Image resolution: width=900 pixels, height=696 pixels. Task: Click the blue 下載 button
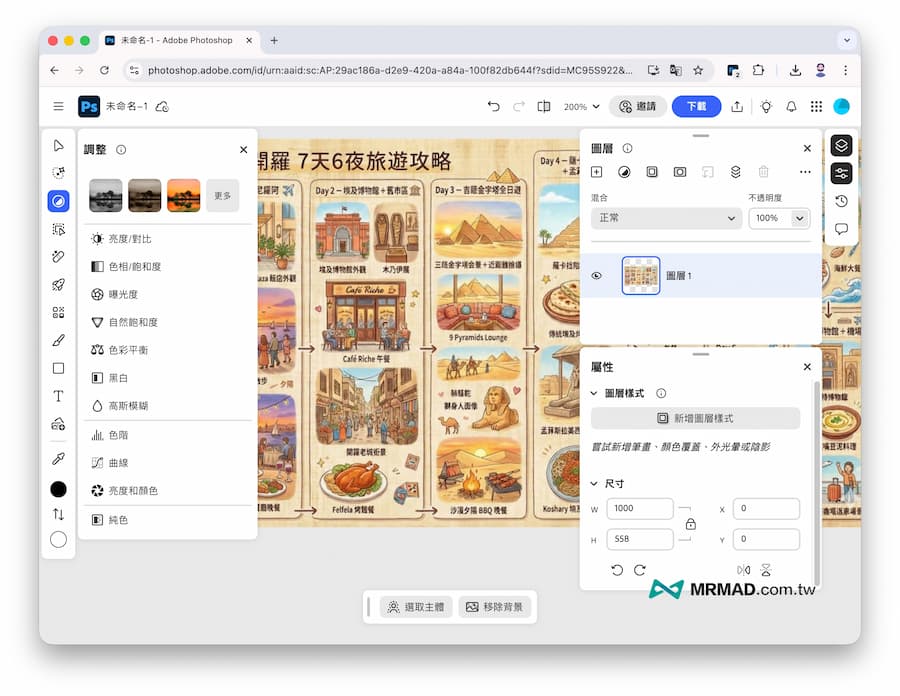point(696,105)
